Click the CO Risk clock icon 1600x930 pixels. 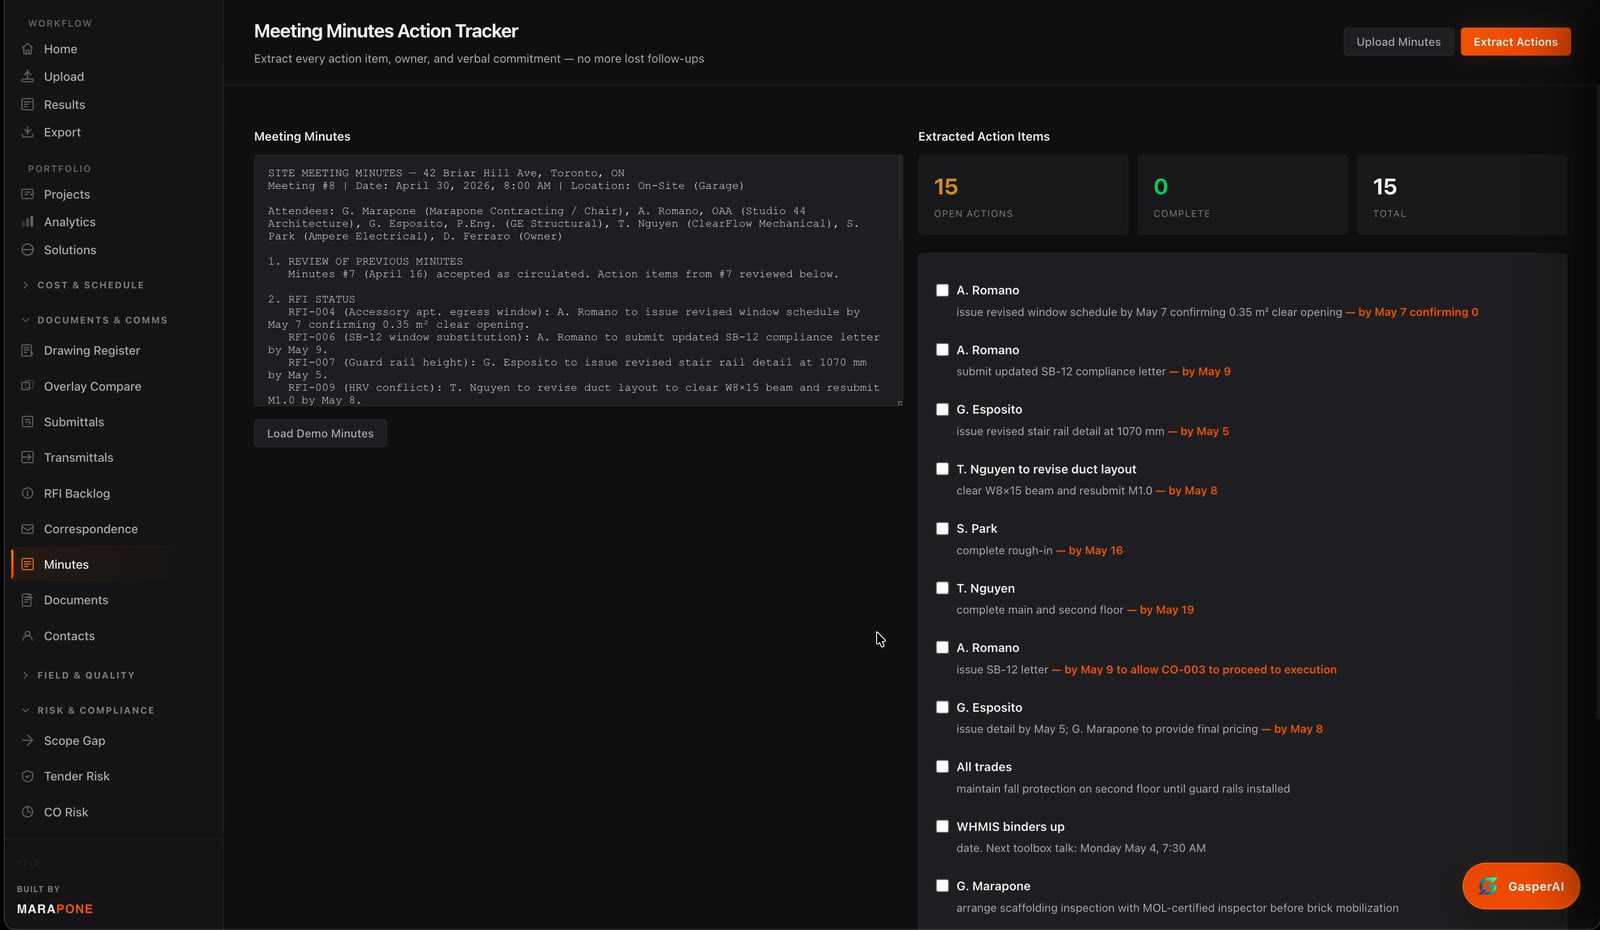[x=28, y=812]
